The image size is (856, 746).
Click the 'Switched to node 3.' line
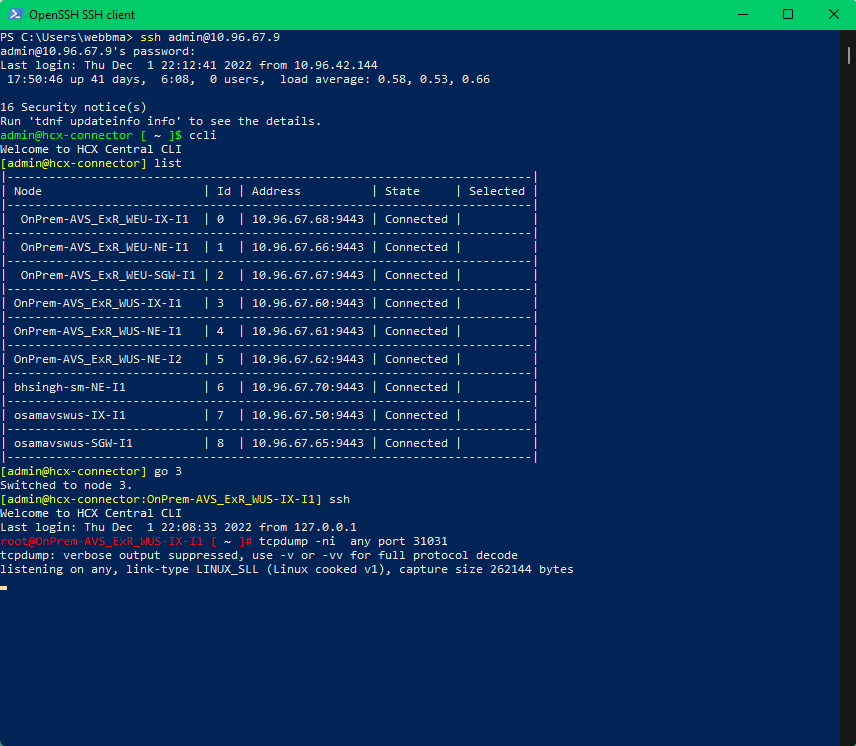click(x=66, y=485)
